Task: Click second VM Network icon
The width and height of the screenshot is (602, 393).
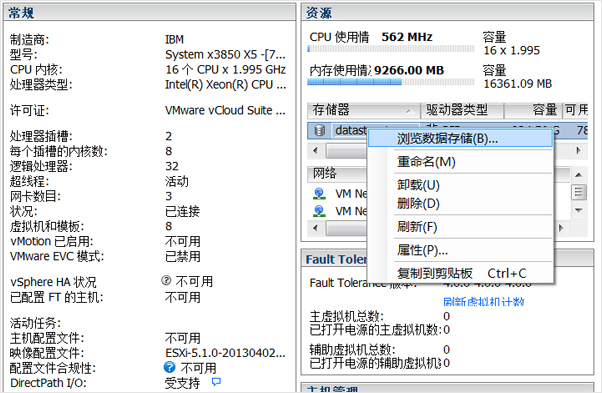Action: [319, 211]
